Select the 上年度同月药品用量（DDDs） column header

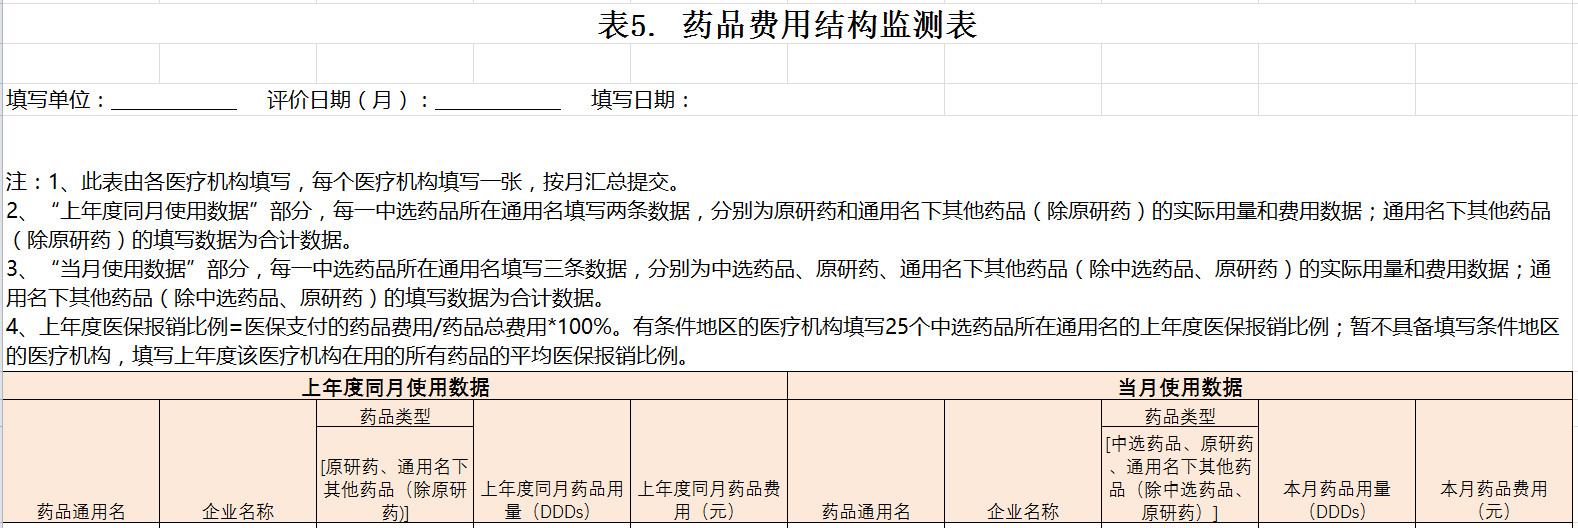[x=552, y=500]
